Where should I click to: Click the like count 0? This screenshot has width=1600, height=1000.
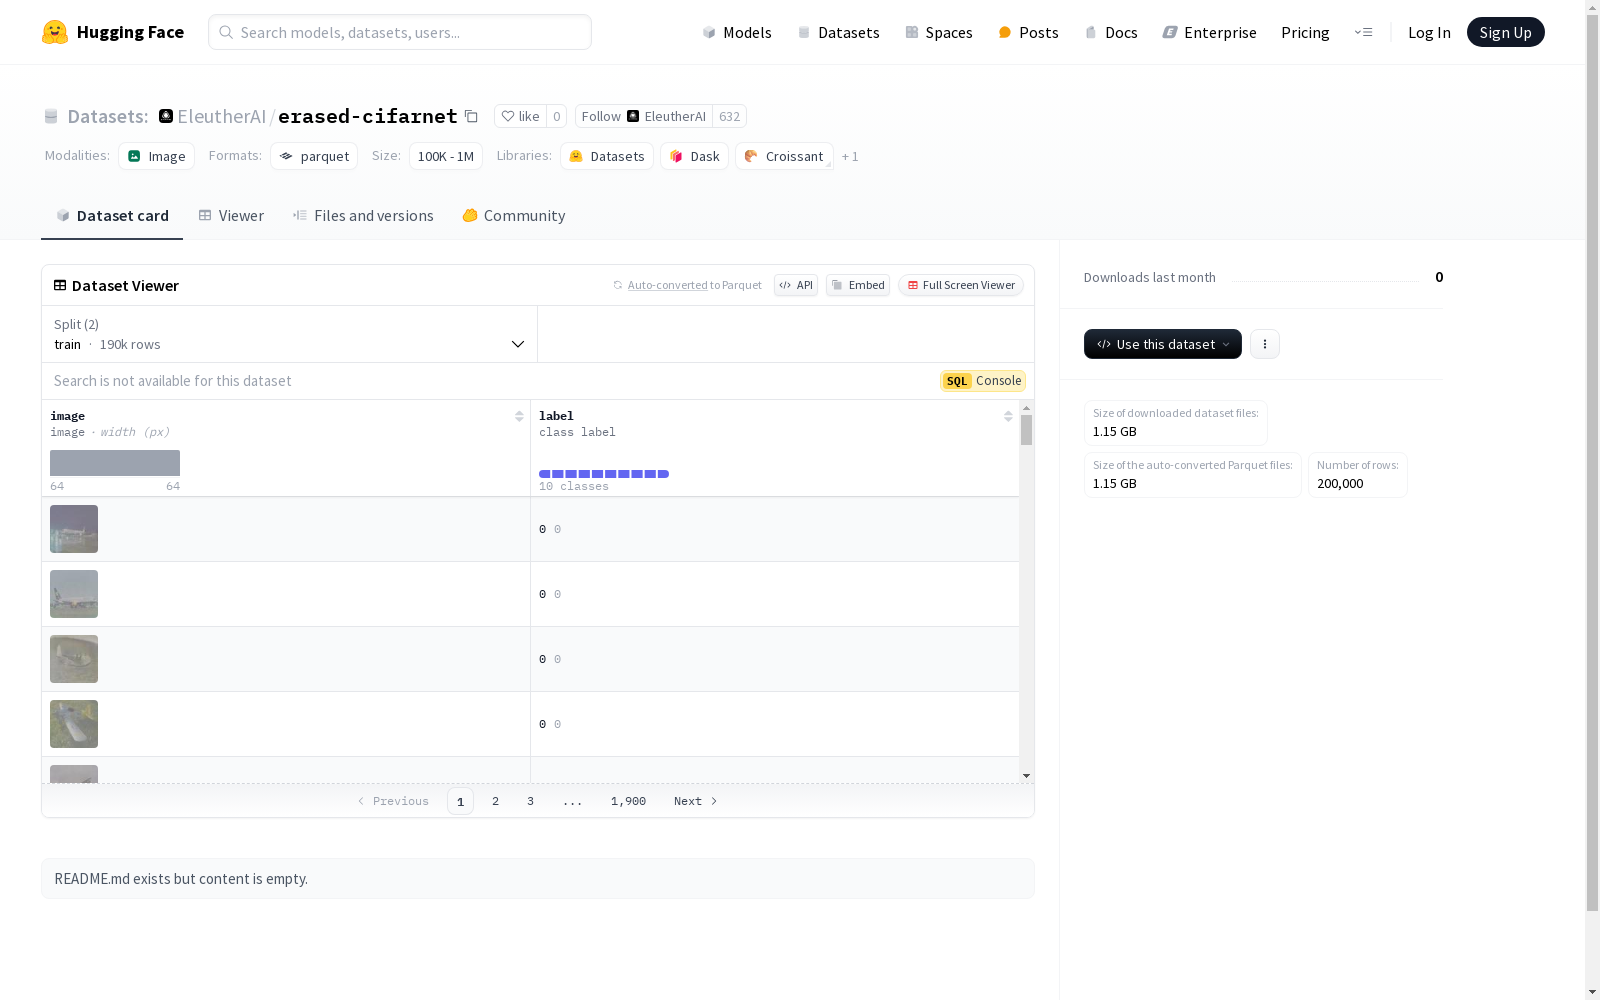[557, 116]
